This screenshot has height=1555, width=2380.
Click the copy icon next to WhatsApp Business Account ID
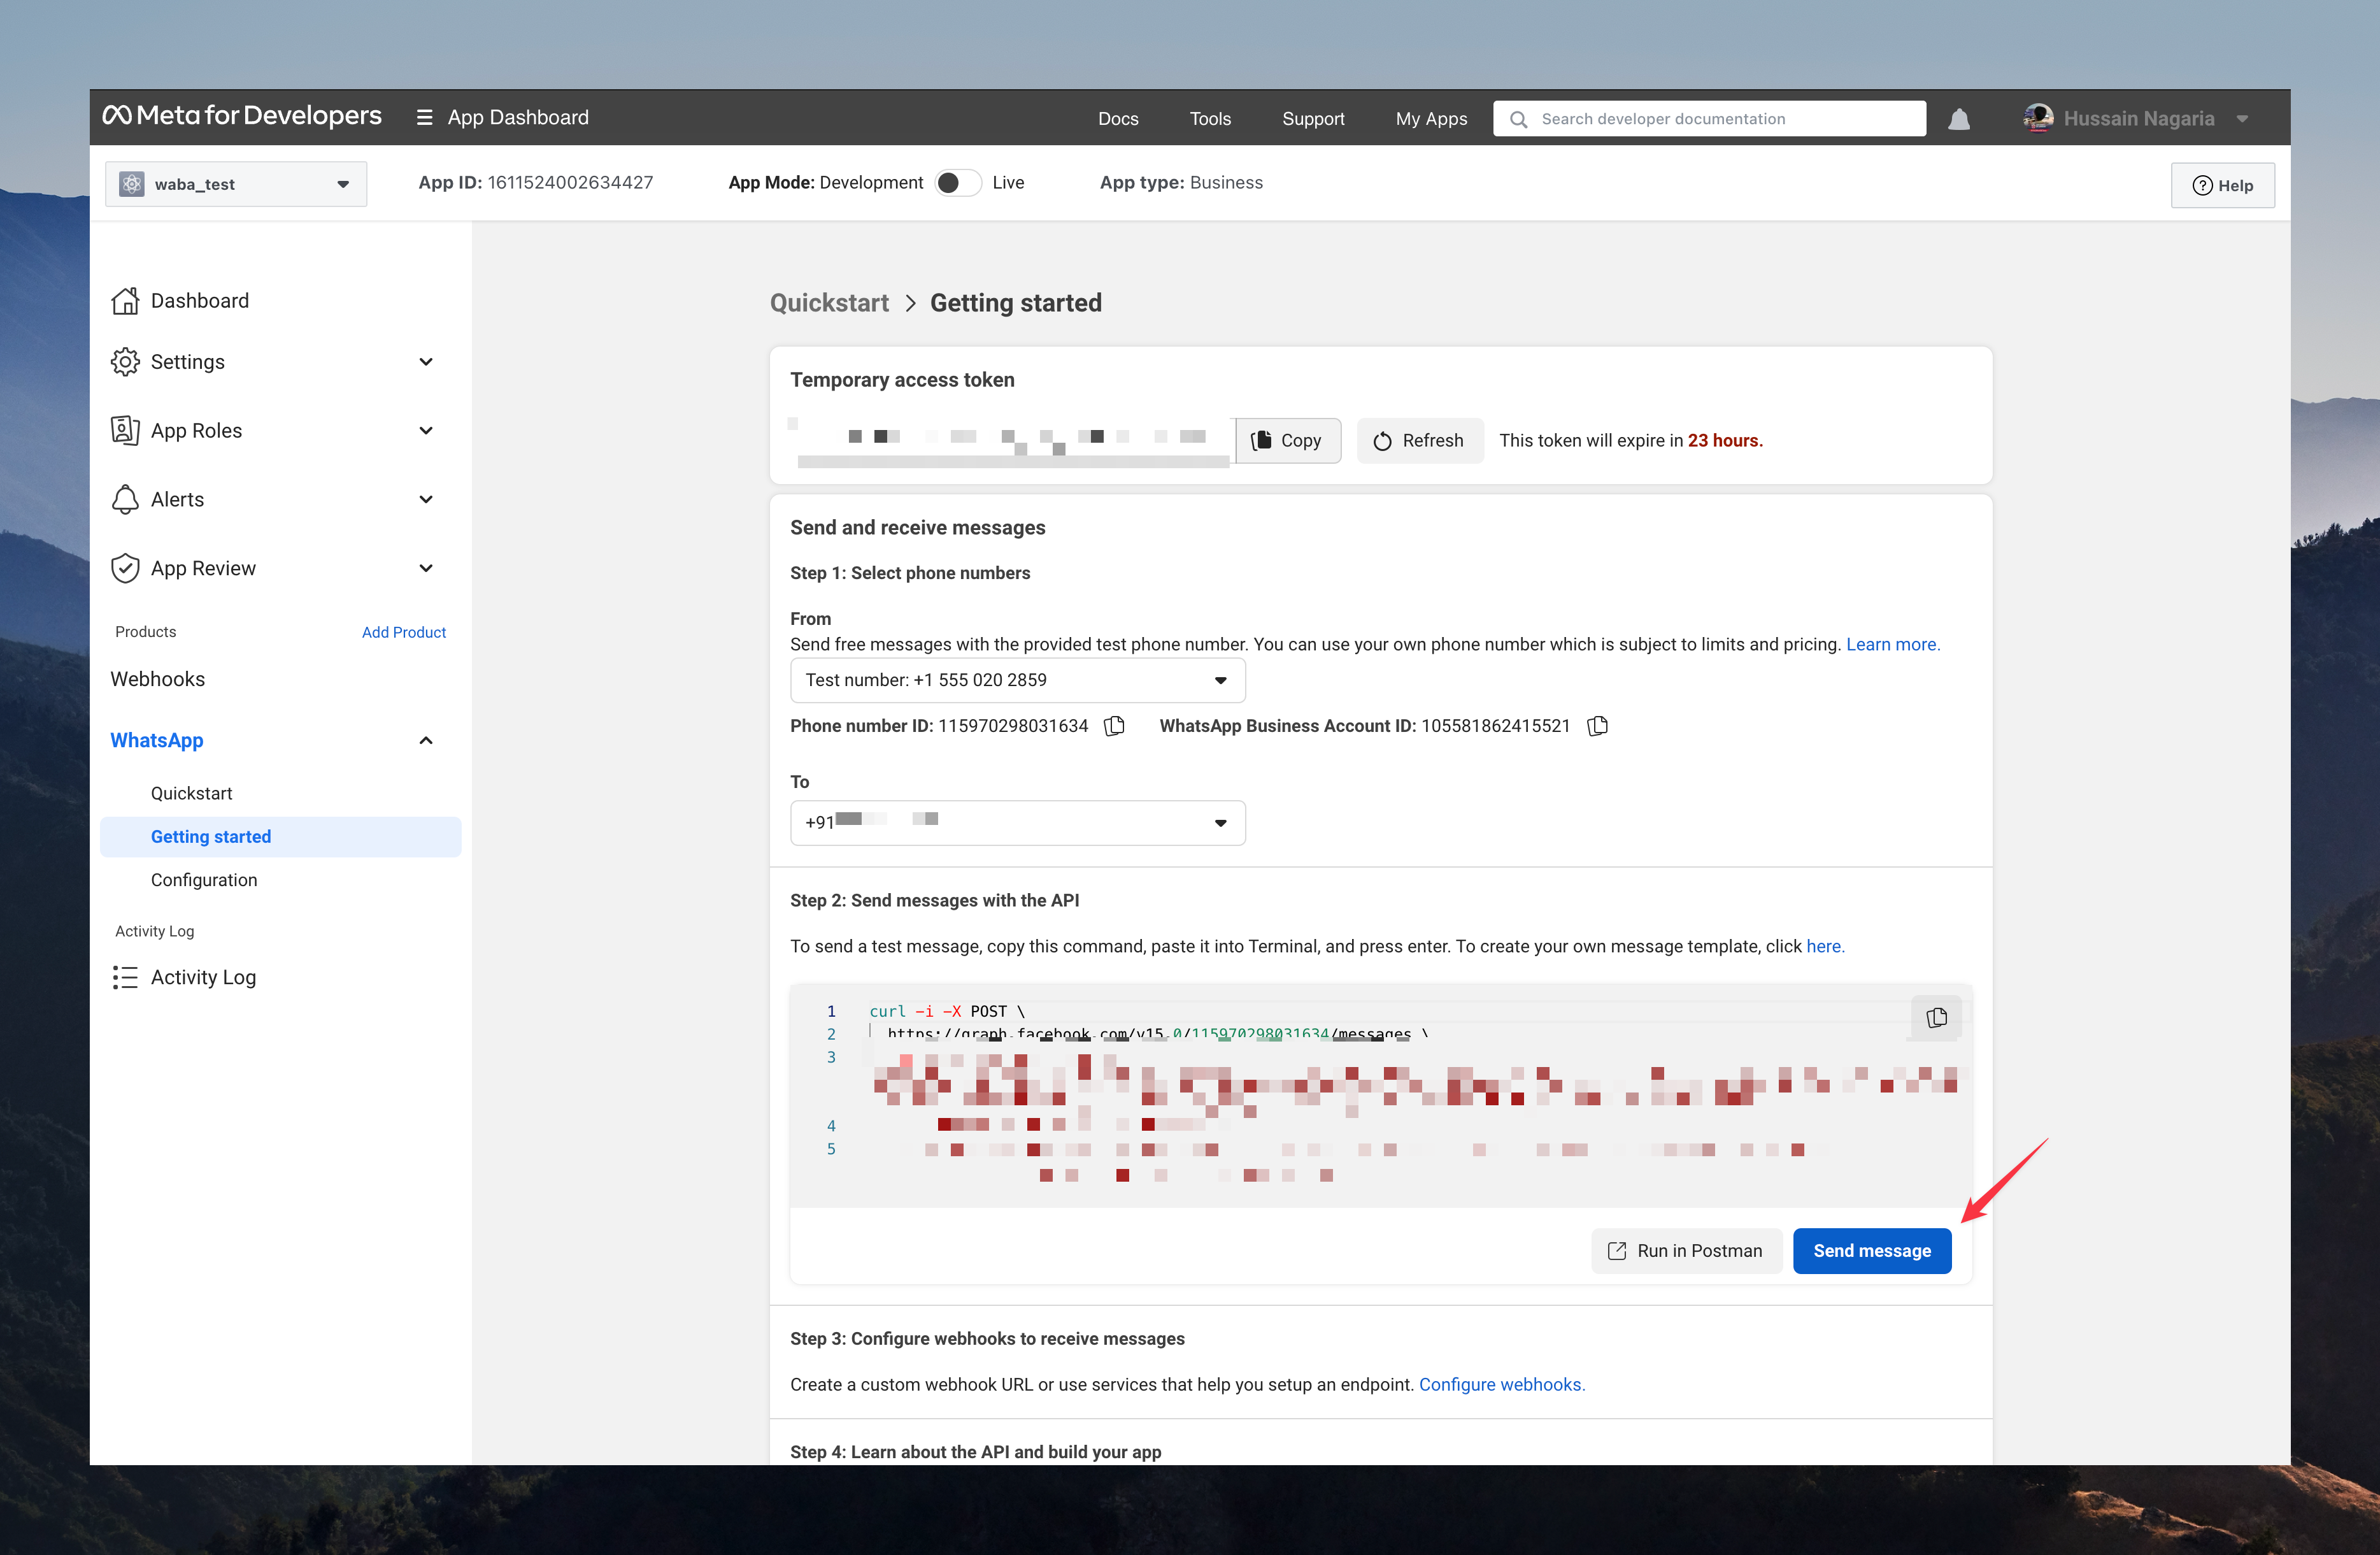click(x=1598, y=724)
